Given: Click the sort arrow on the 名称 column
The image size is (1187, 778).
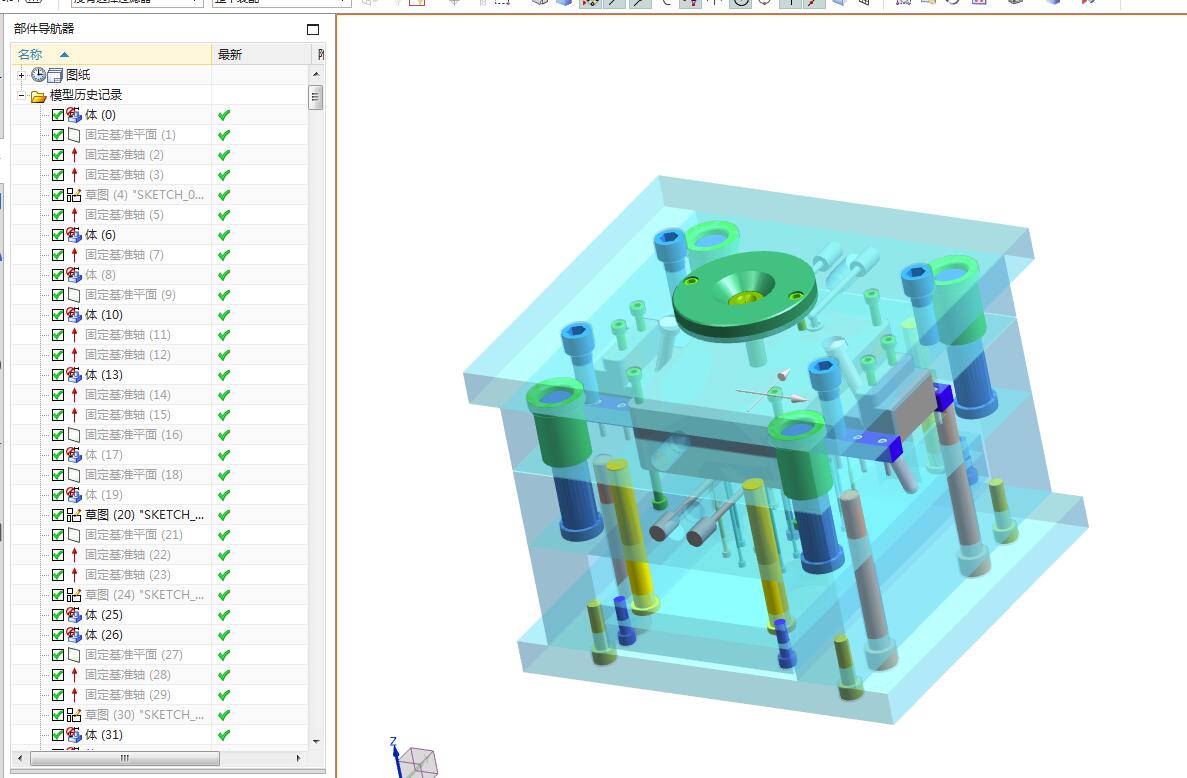Looking at the screenshot, I should click(x=64, y=54).
